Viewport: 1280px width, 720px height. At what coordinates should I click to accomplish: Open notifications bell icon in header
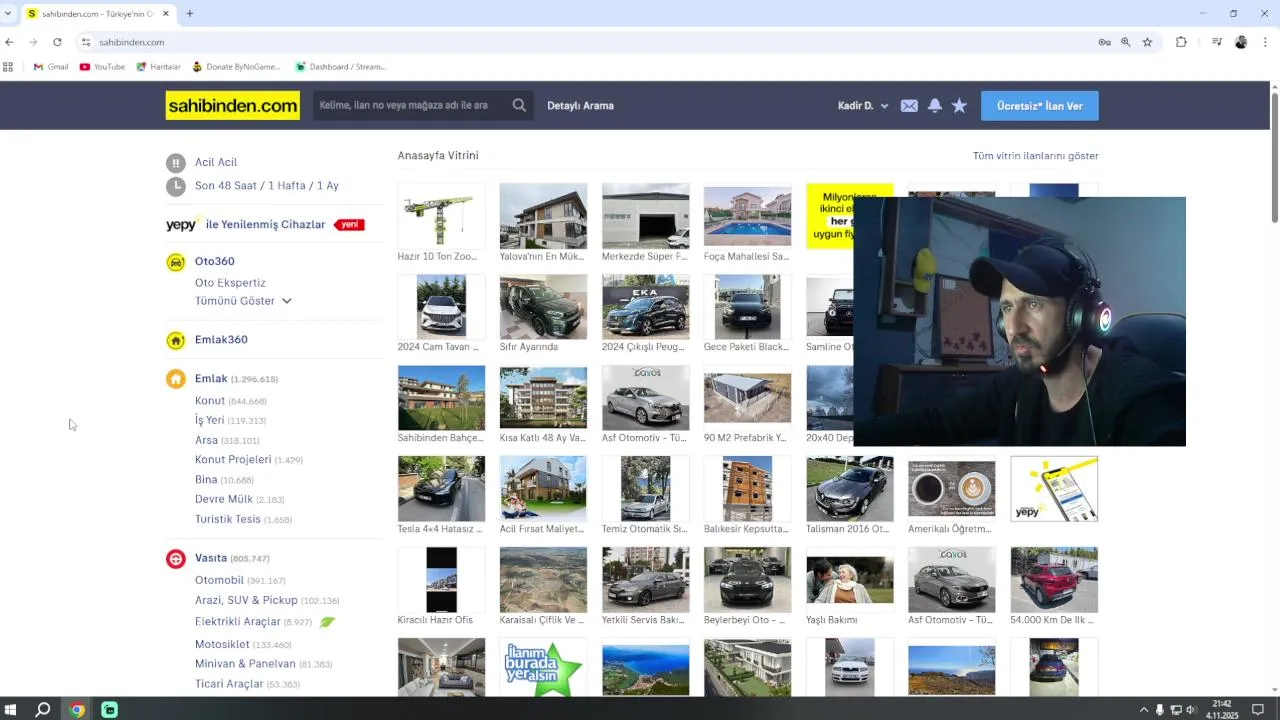[935, 106]
